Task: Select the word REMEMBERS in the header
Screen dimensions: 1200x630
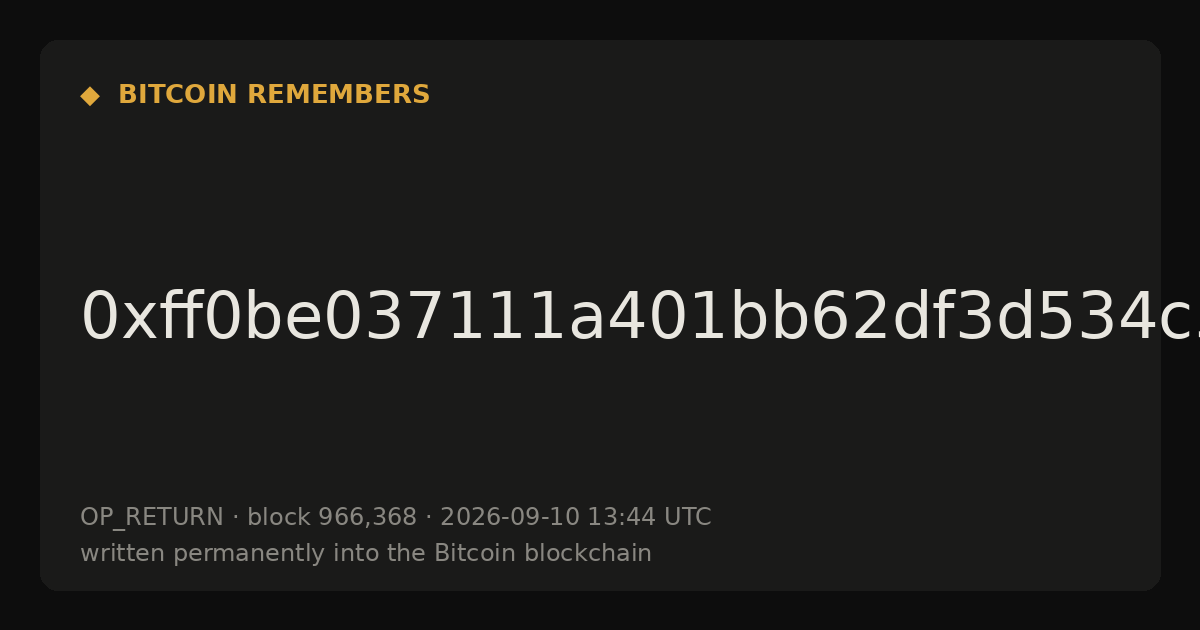Action: pyautogui.click(x=338, y=95)
